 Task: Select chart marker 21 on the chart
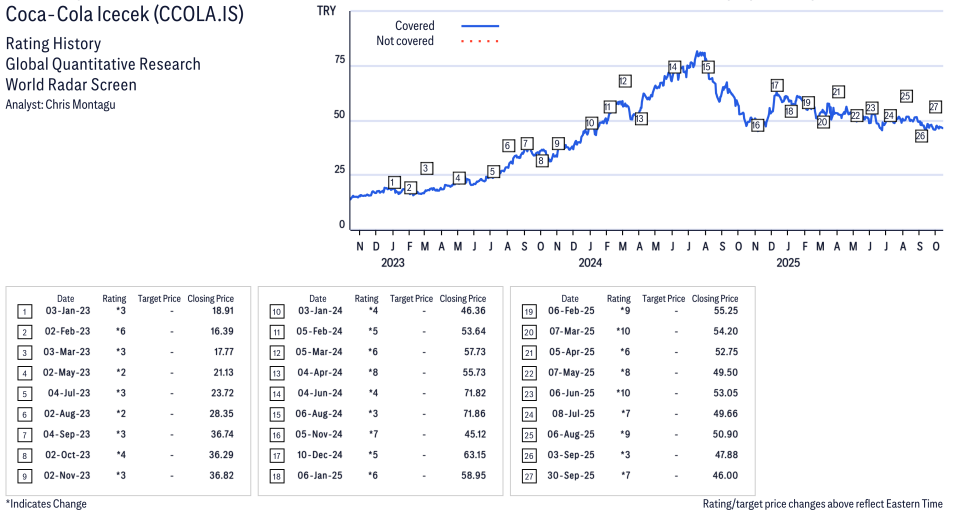coord(838,92)
